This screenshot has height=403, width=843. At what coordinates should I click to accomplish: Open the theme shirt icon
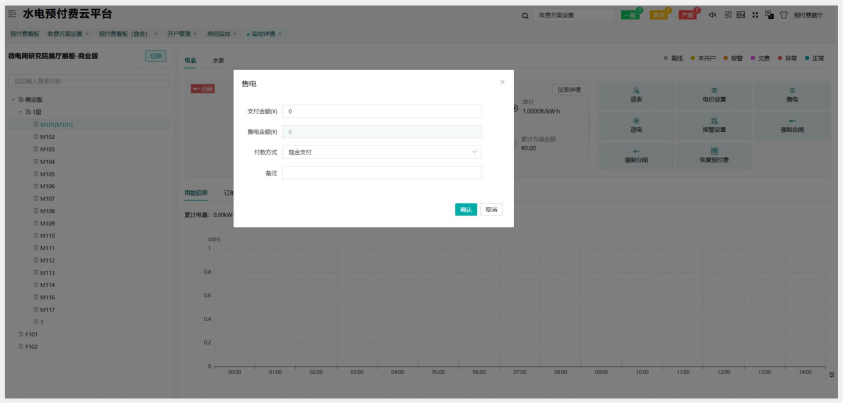pyautogui.click(x=784, y=15)
